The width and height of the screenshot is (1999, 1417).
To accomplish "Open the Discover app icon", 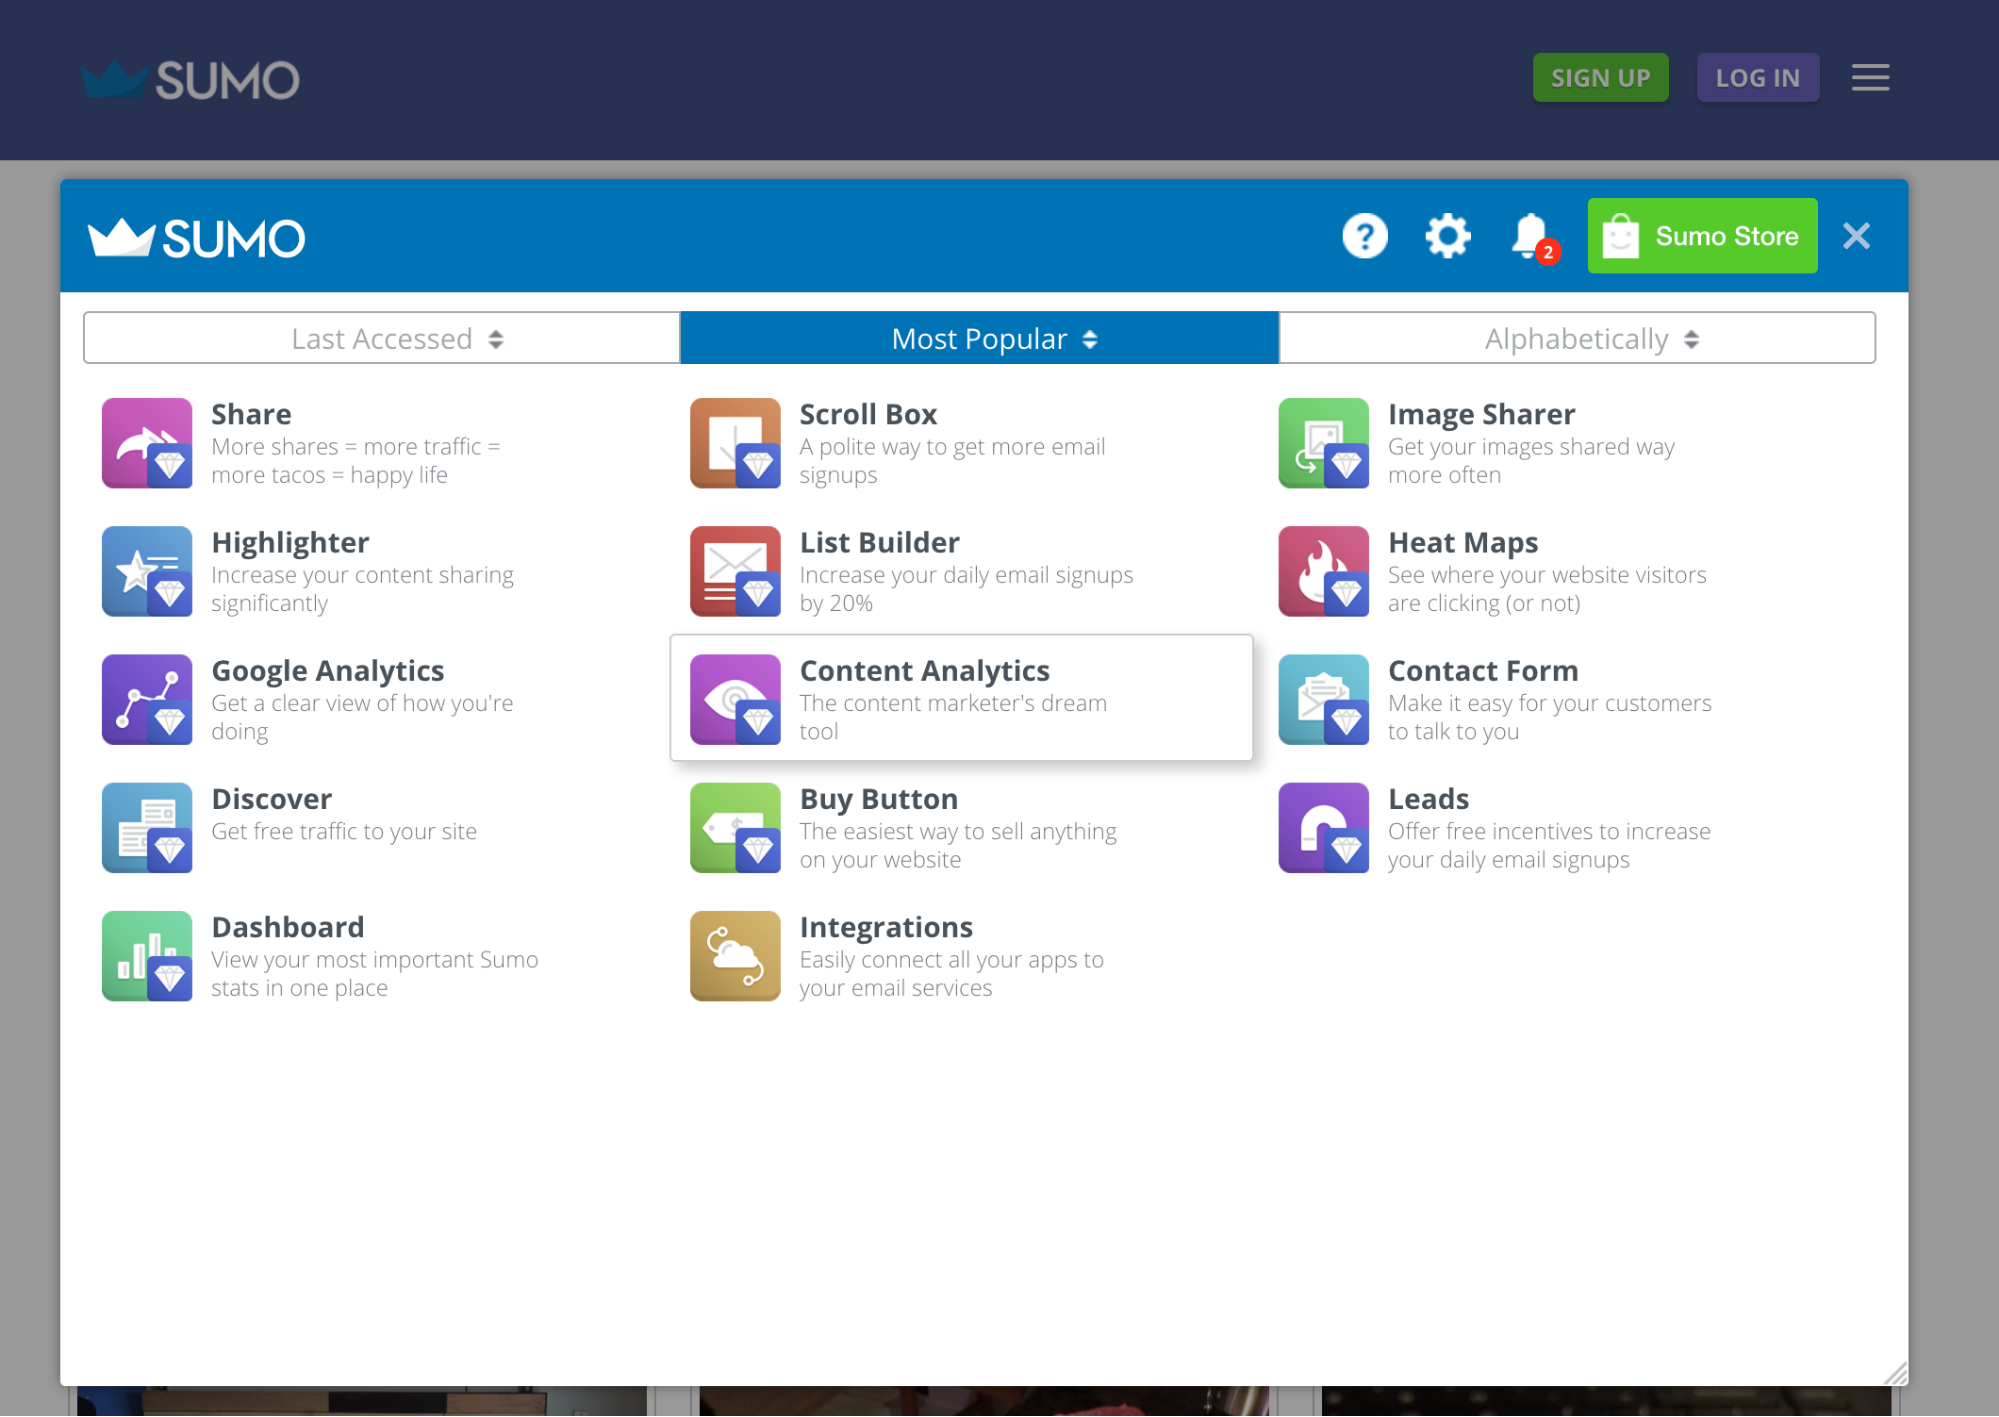I will pos(147,827).
